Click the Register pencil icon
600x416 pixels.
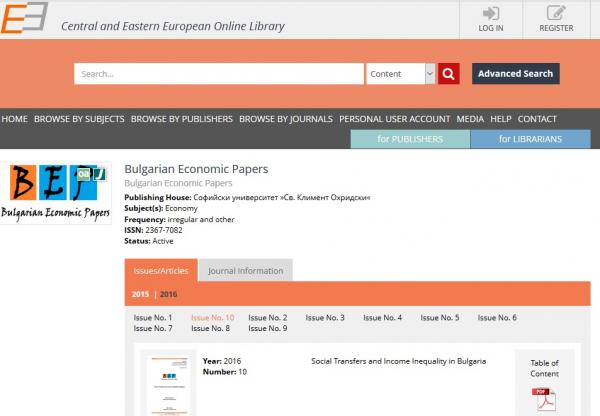click(x=556, y=13)
